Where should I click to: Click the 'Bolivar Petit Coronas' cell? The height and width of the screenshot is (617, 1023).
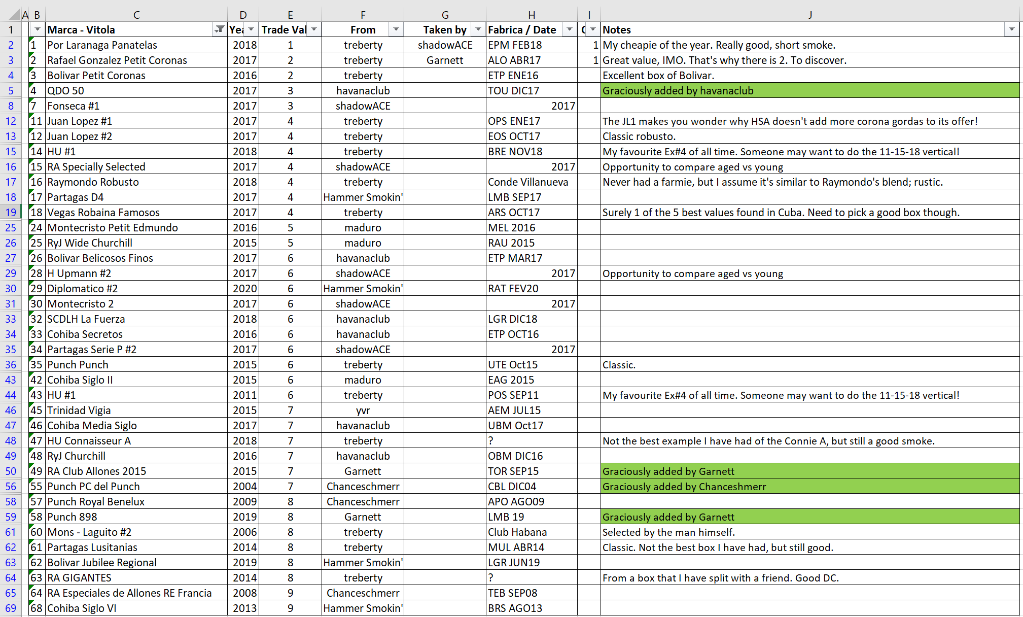[136, 75]
